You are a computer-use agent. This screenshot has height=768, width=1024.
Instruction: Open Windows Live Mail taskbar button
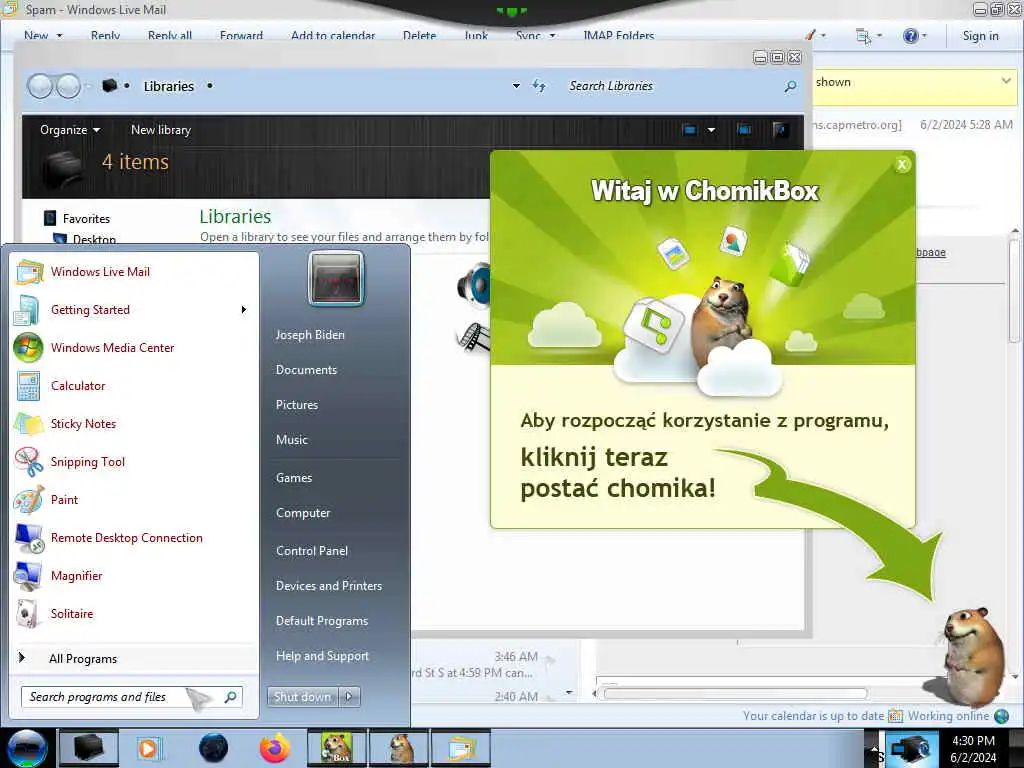coord(461,748)
